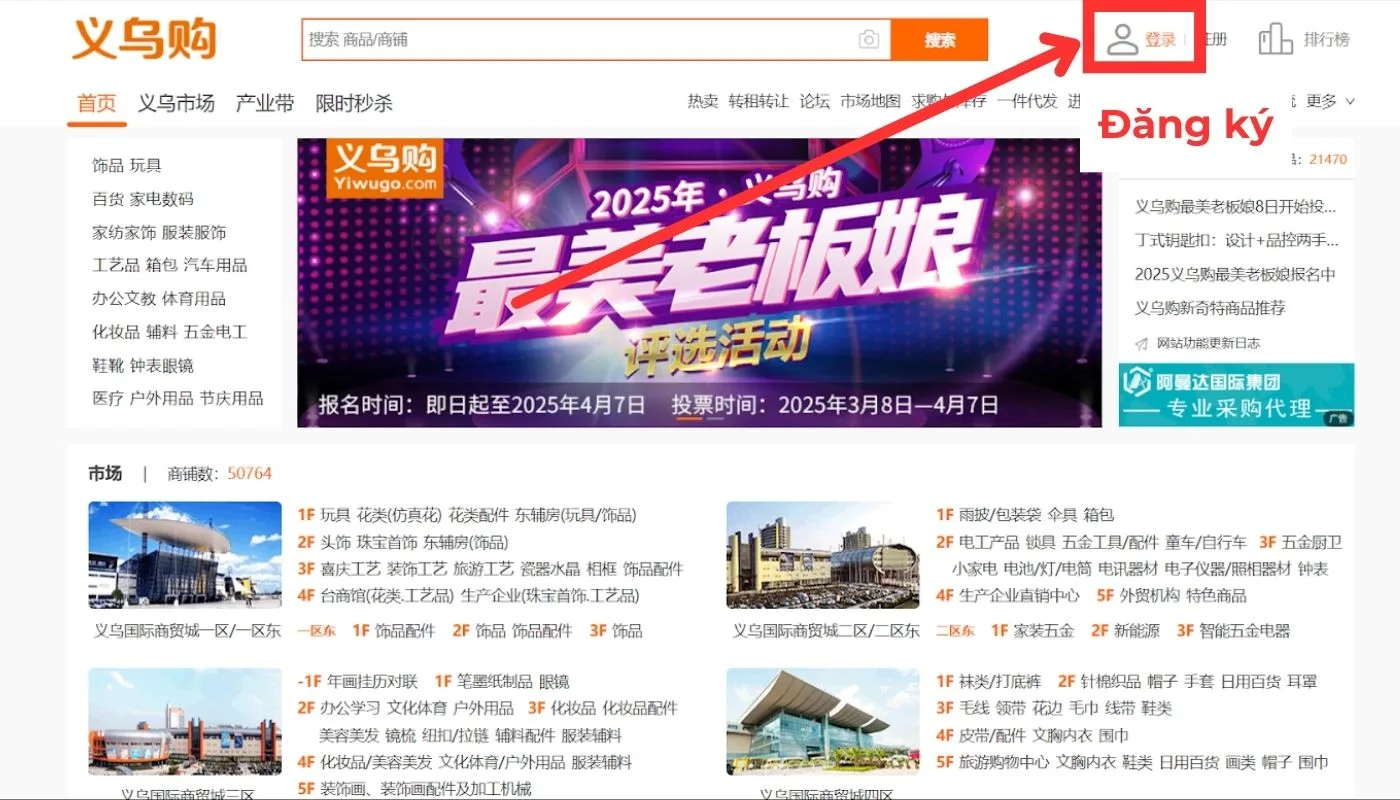The height and width of the screenshot is (800, 1400).
Task: Click the 喜庆工艺 floor 3F link
Action: pyautogui.click(x=351, y=569)
